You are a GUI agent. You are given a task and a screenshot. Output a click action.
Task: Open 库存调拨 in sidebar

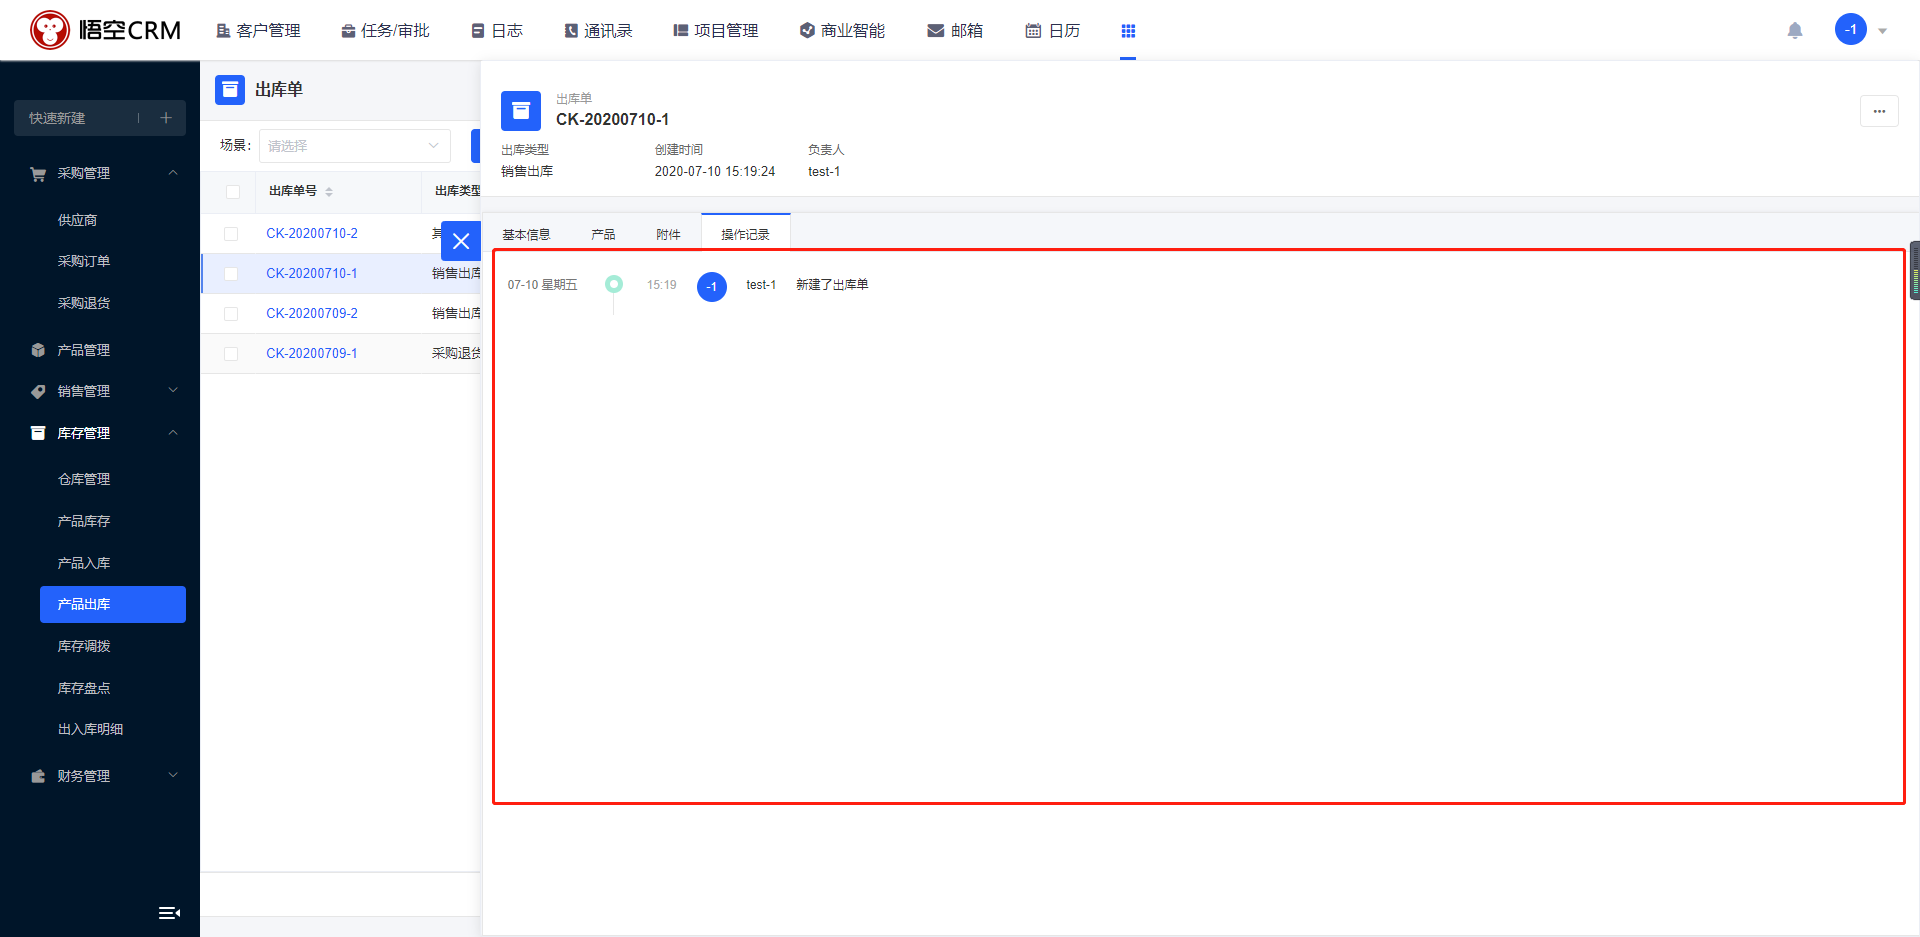pyautogui.click(x=84, y=646)
